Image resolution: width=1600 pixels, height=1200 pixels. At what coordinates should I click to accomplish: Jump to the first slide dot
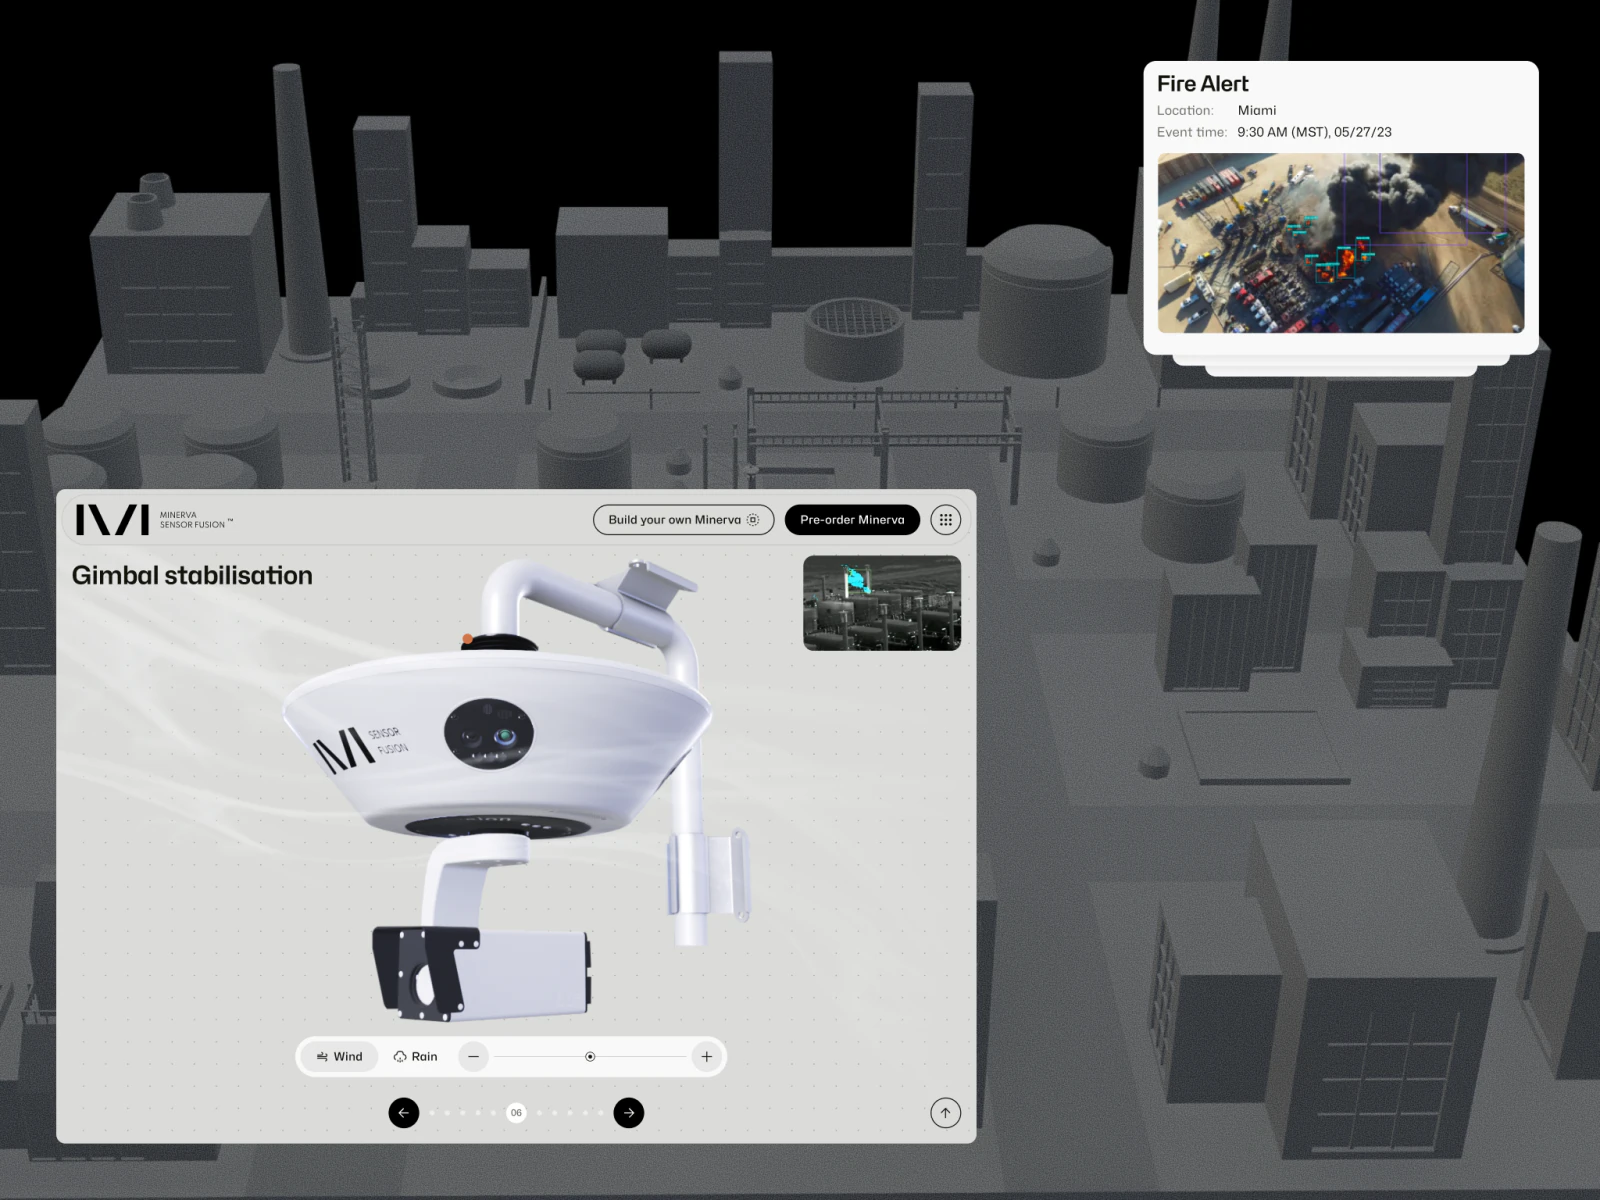tap(432, 1113)
